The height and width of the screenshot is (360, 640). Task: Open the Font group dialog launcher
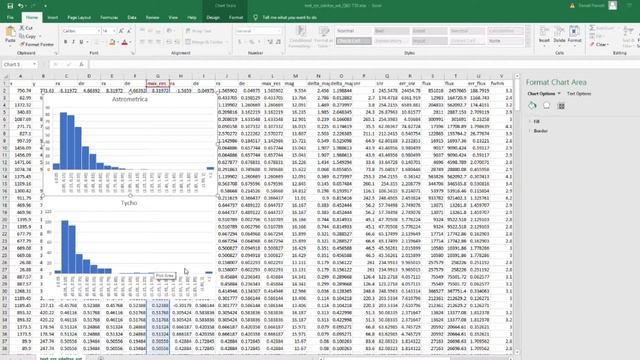133,53
